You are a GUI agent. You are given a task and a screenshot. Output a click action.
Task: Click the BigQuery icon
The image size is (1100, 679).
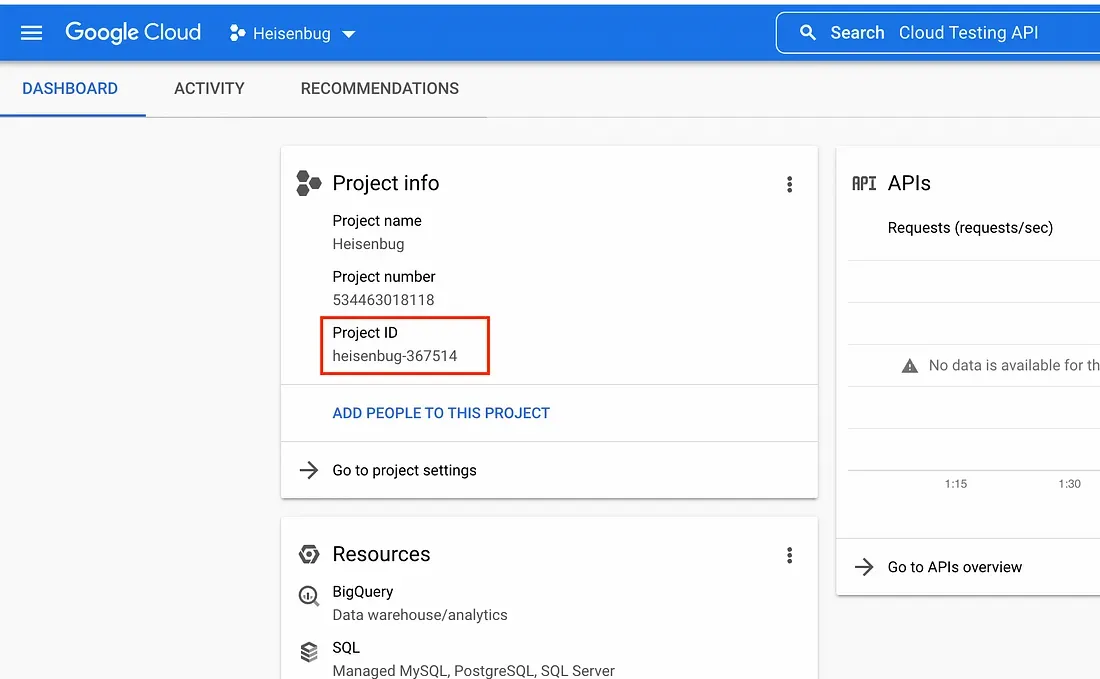(309, 596)
